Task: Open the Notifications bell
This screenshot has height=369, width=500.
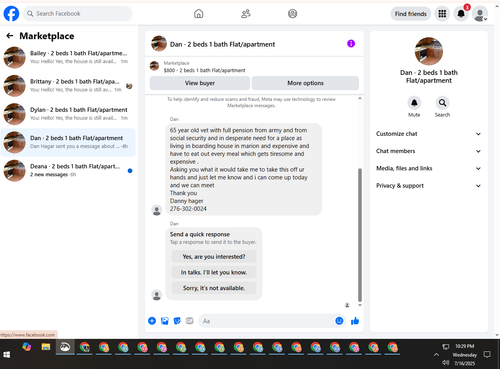Action: click(x=461, y=14)
